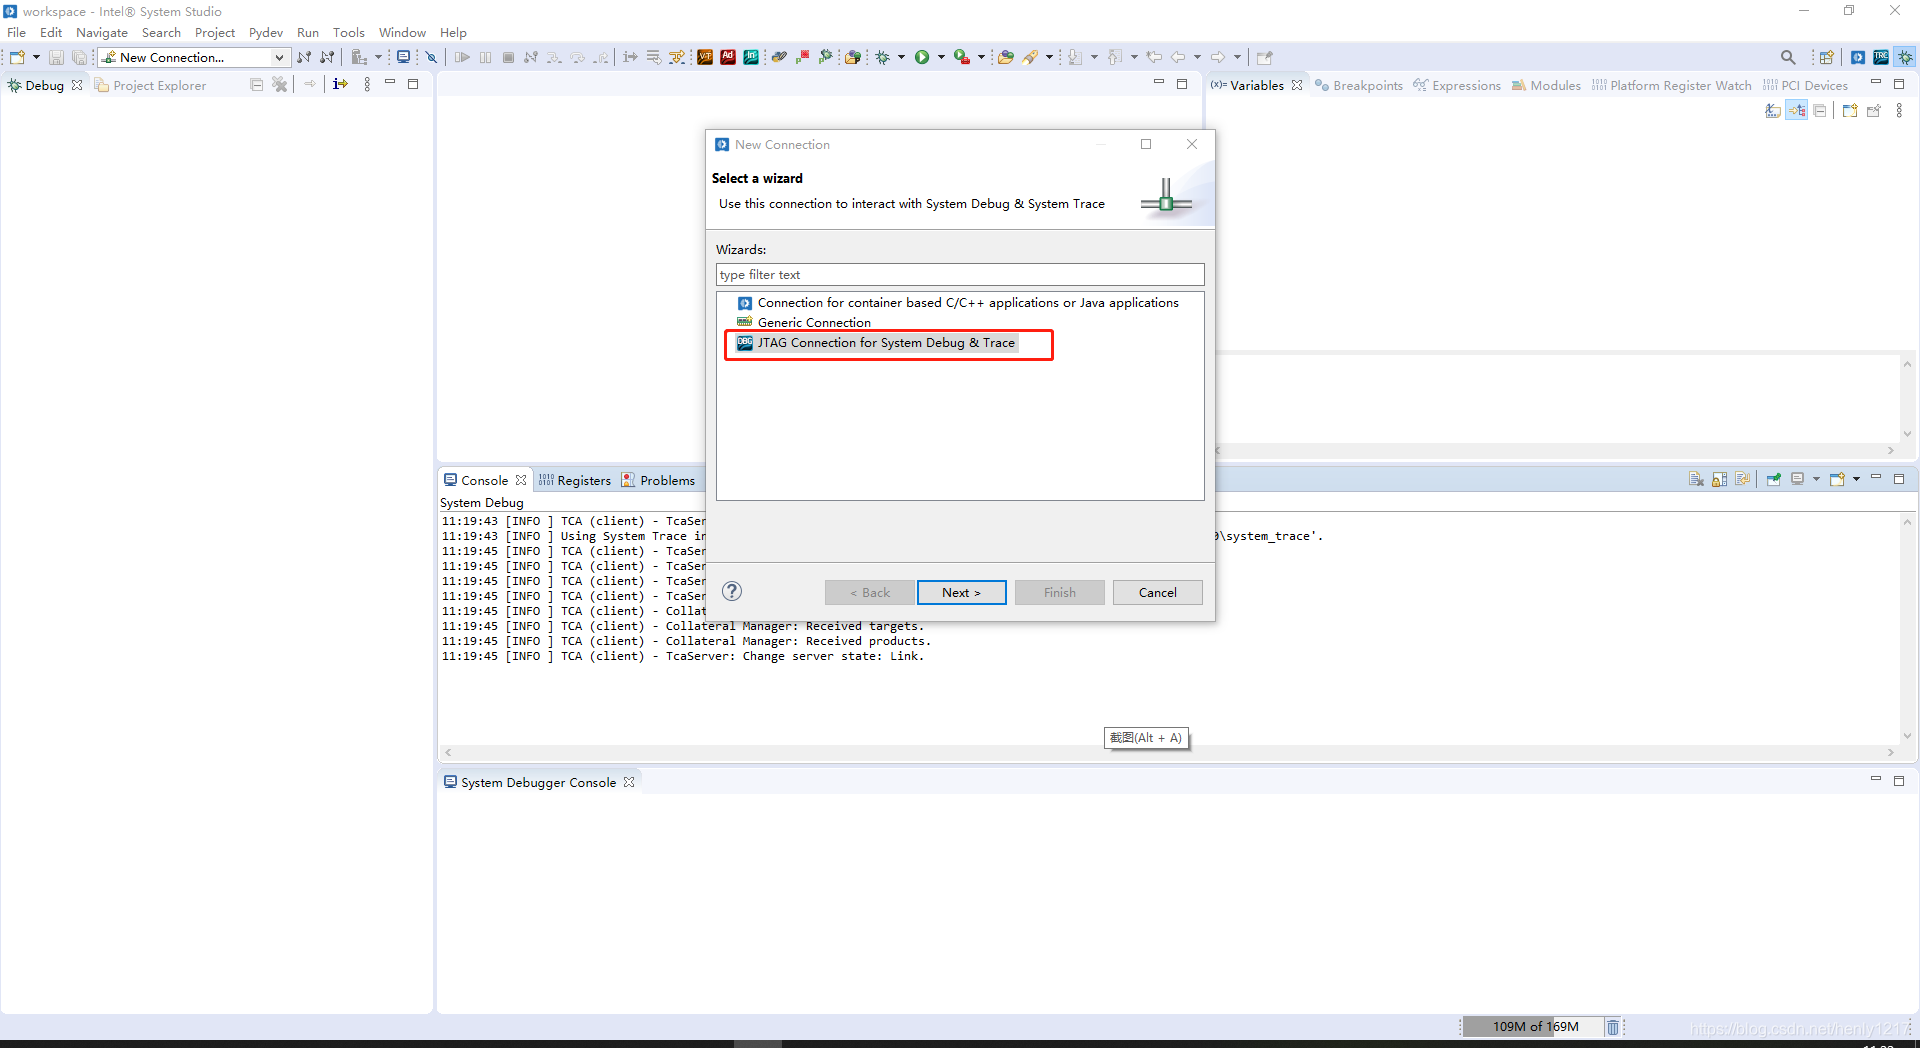Image resolution: width=1920 pixels, height=1048 pixels.
Task: Click the VTune red-orange toolbar icon
Action: coord(705,57)
